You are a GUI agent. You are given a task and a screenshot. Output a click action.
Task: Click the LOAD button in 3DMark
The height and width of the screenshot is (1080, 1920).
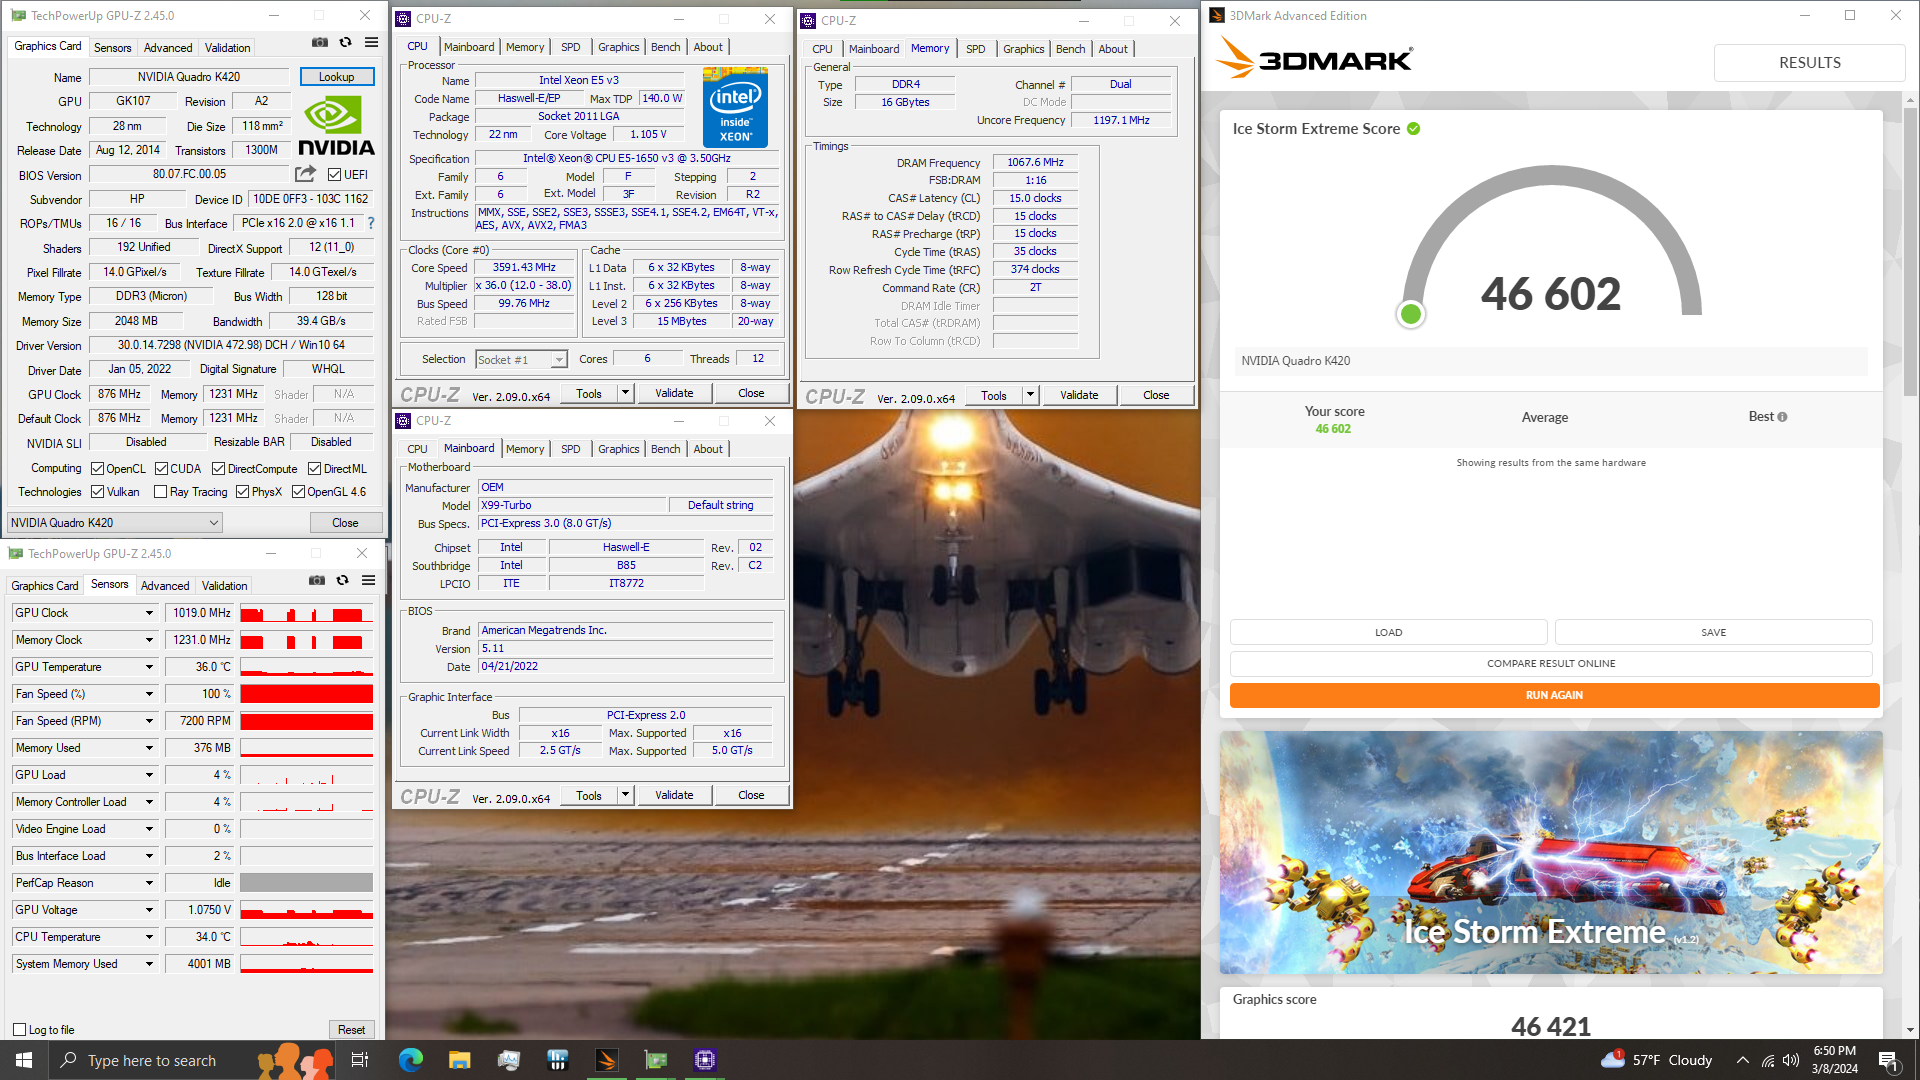[1388, 632]
